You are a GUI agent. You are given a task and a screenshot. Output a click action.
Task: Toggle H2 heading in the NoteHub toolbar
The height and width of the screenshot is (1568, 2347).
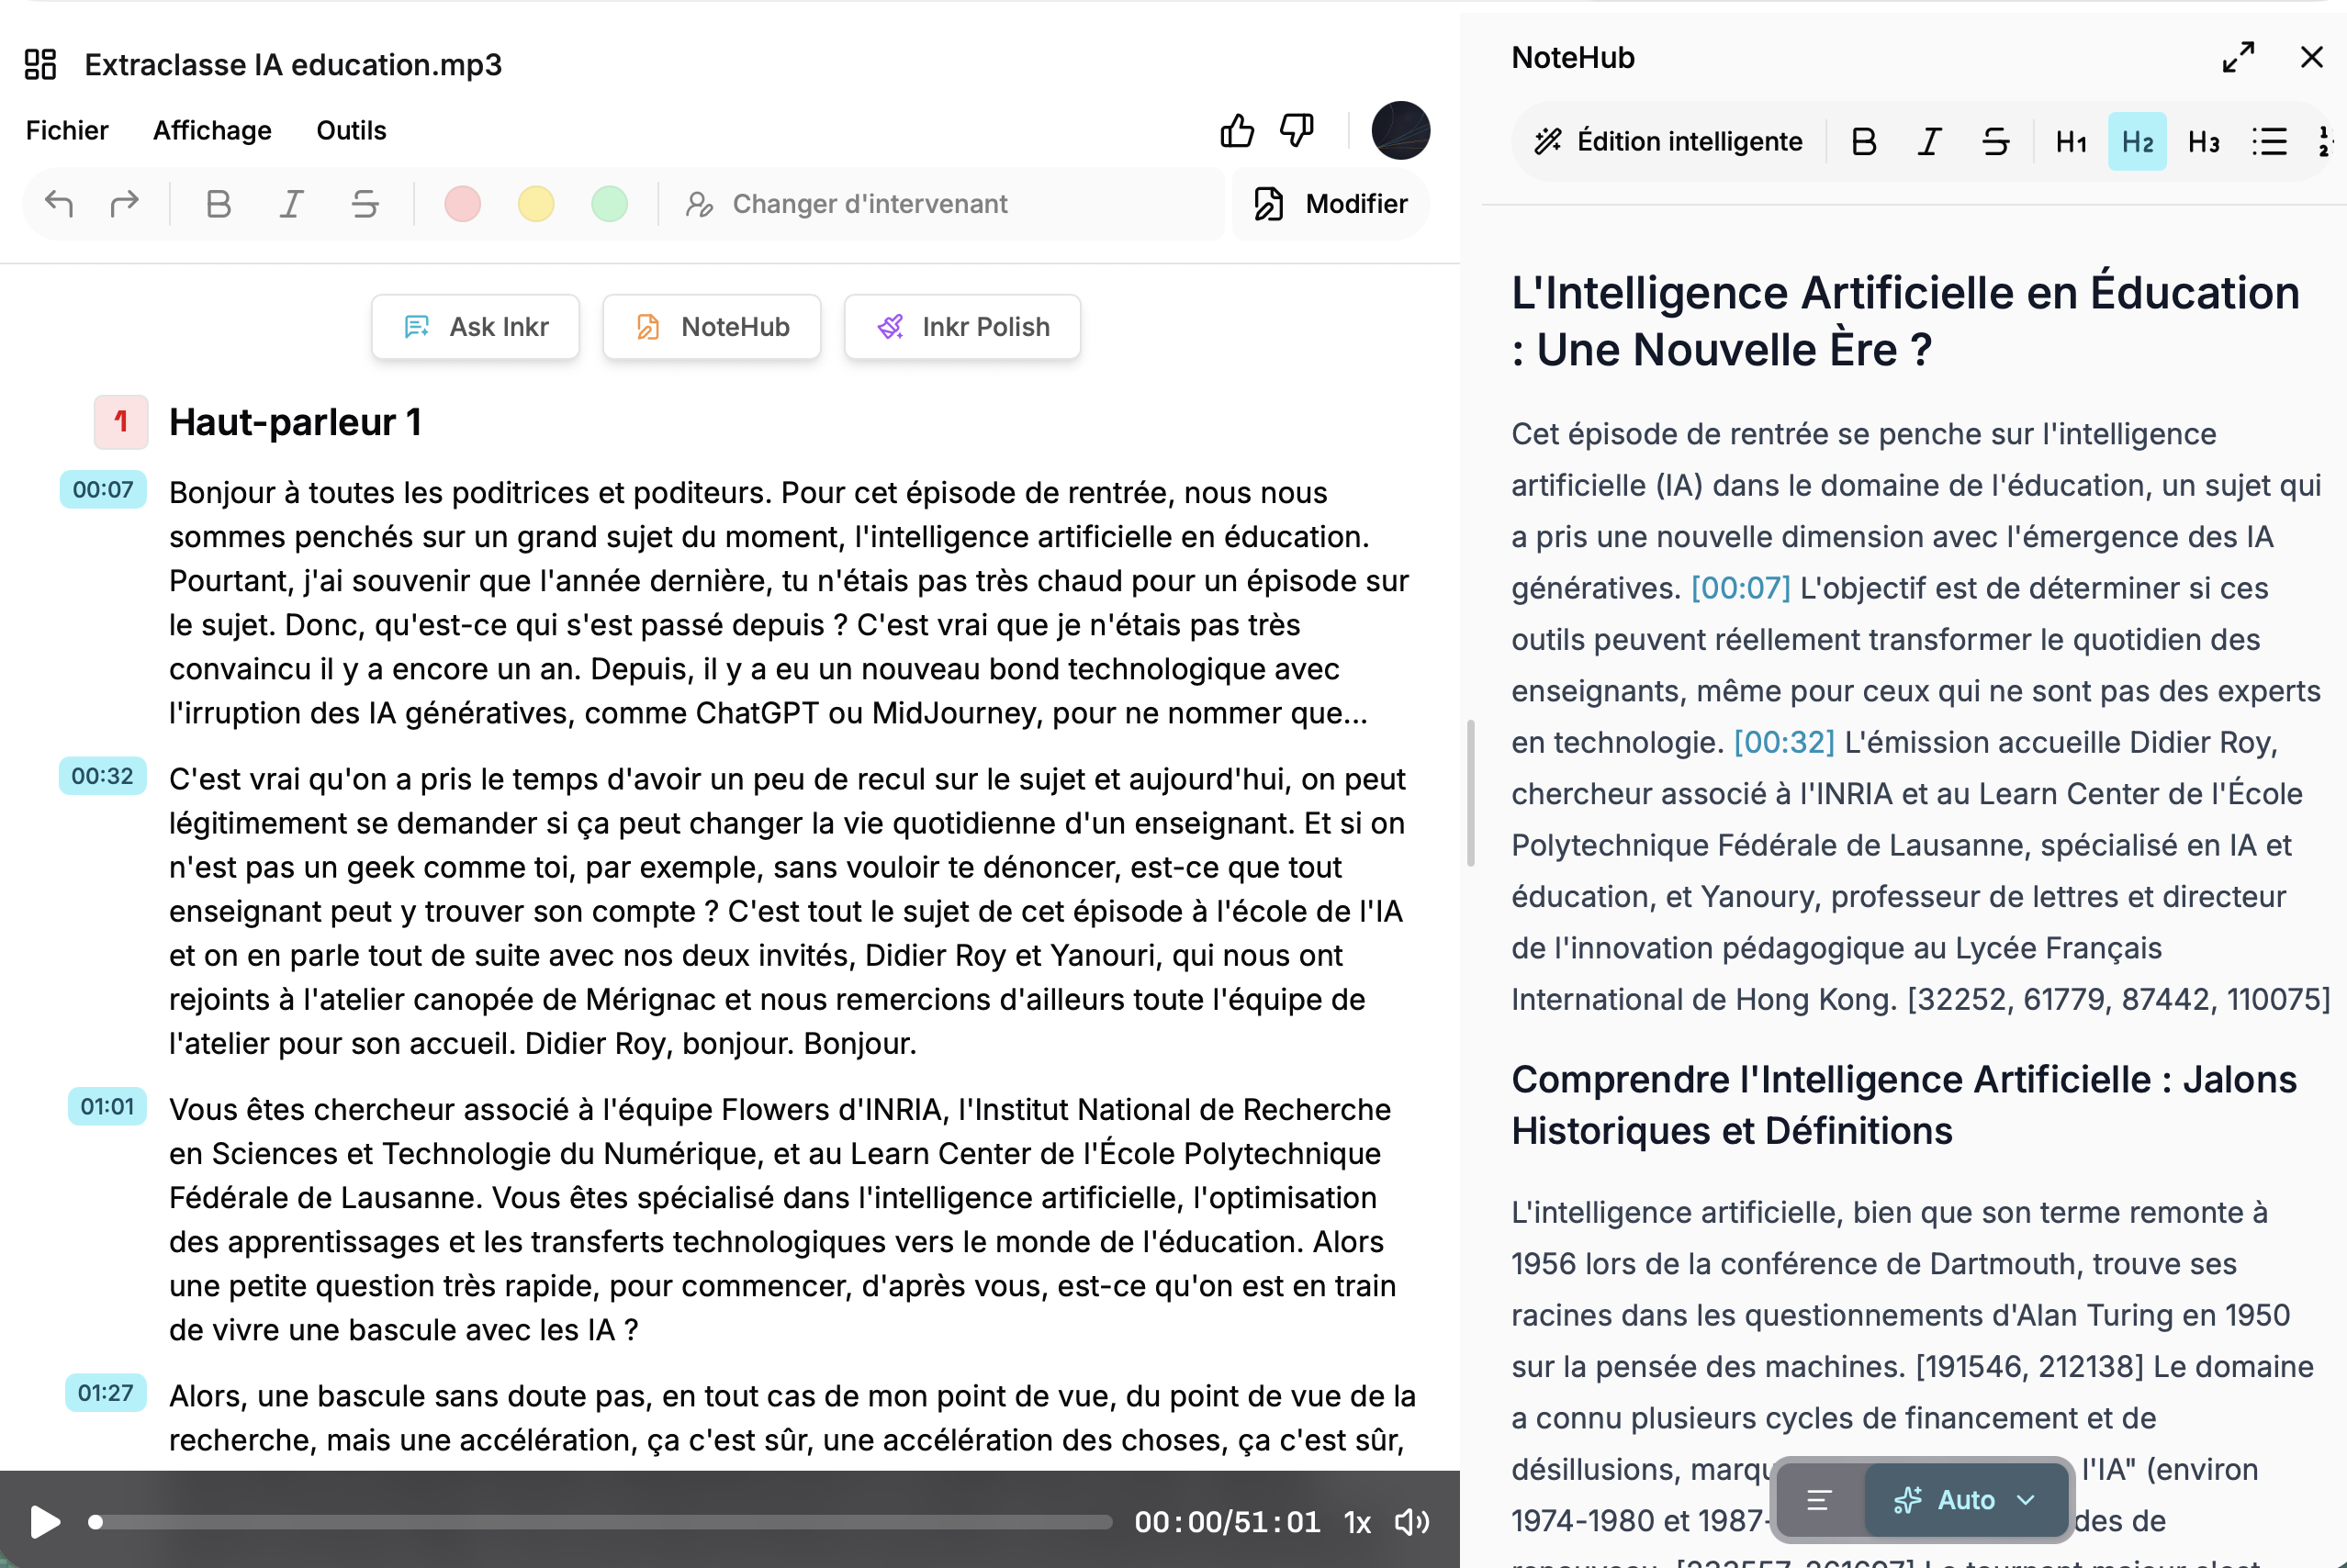(2137, 142)
